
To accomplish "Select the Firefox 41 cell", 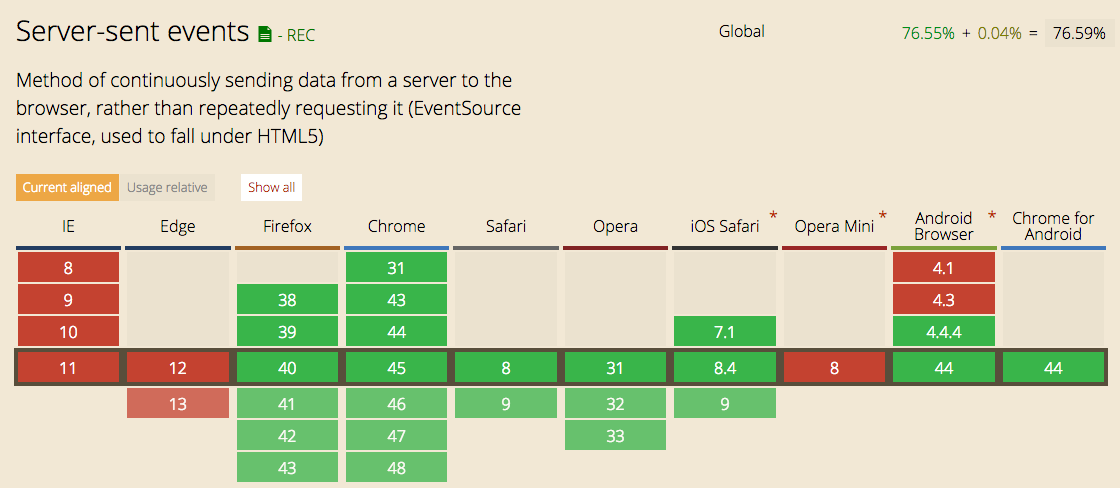I will point(287,404).
